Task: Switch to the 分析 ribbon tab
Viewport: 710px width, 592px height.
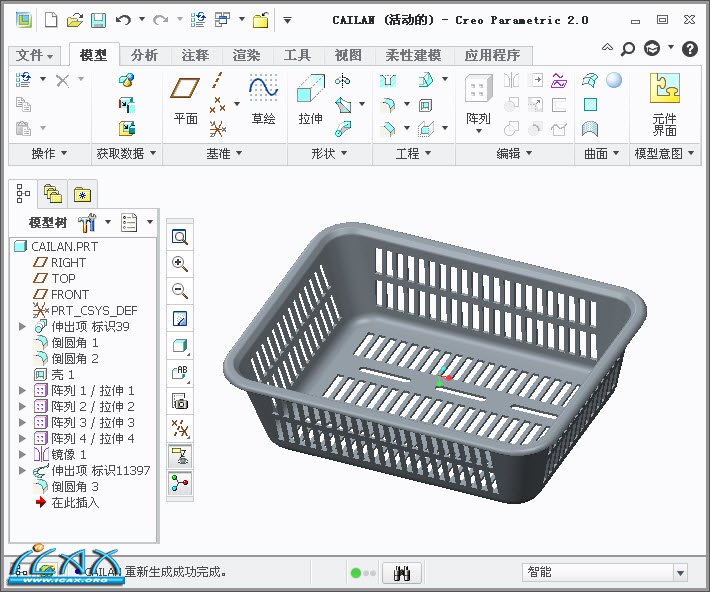Action: [144, 55]
